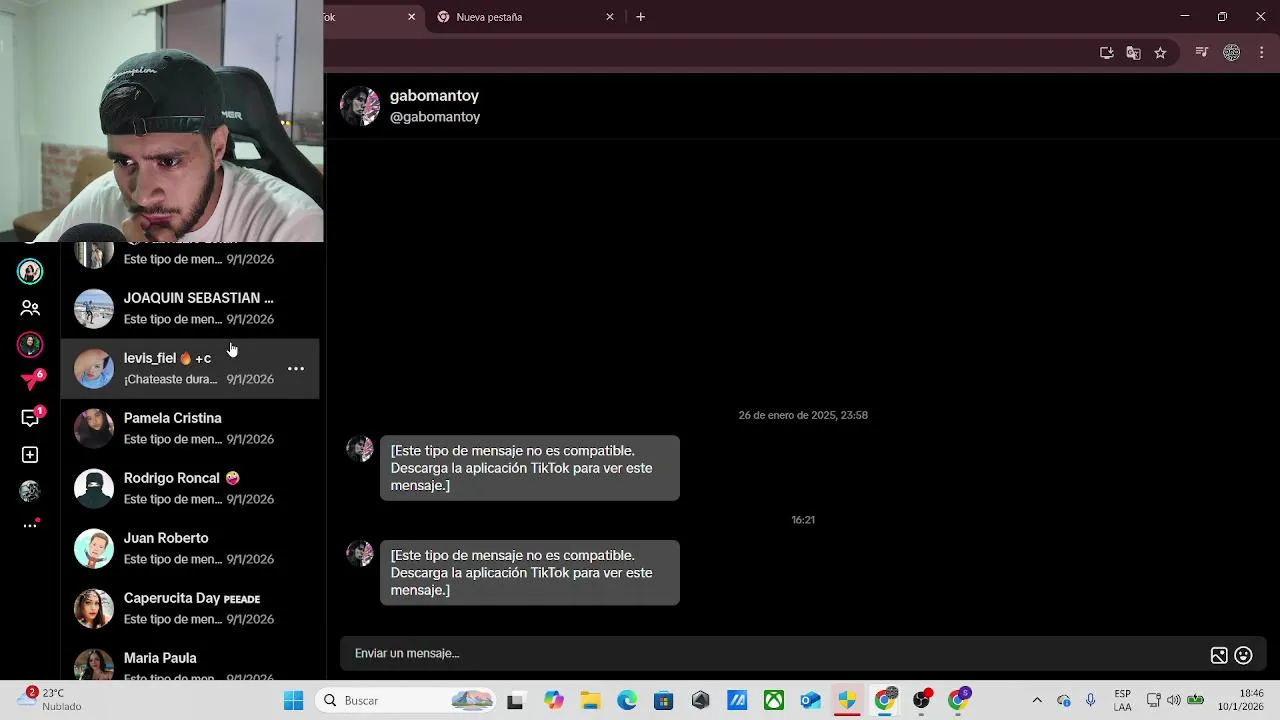Click the Upload plus icon in sidebar
The image size is (1280, 720).
coord(30,455)
